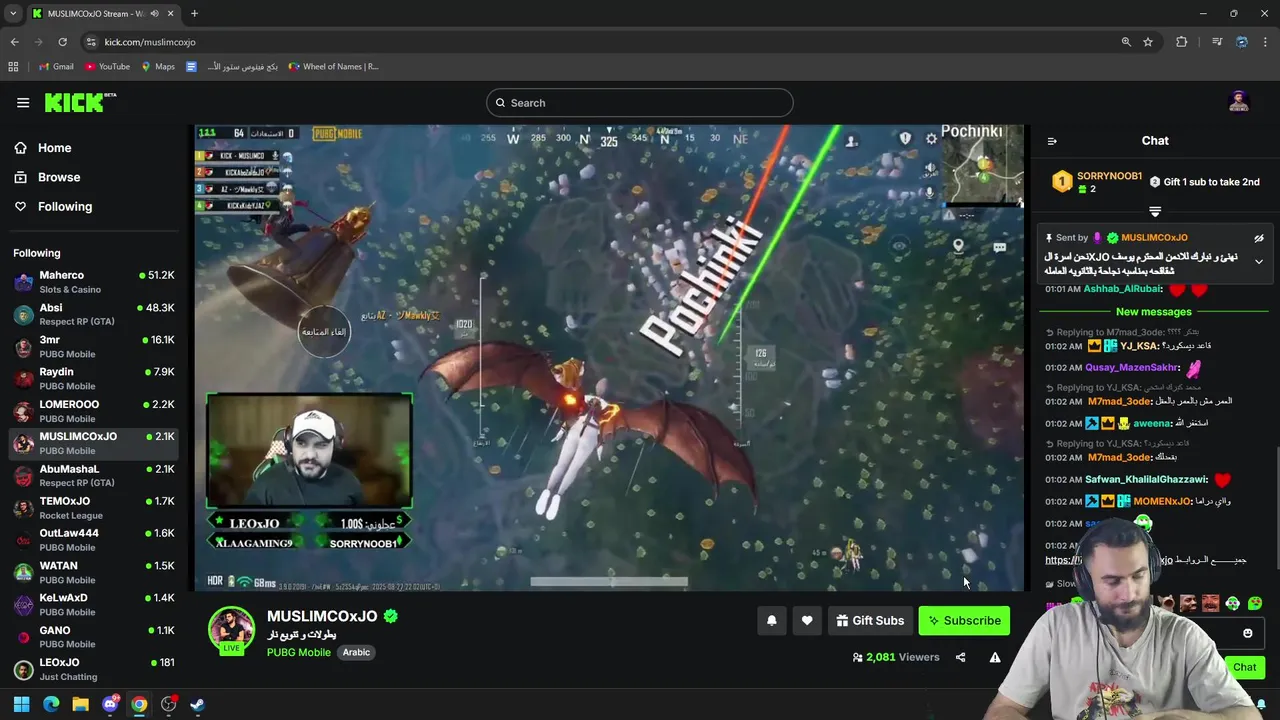Open aweena's username in chat
The width and height of the screenshot is (1280, 720).
point(1153,424)
